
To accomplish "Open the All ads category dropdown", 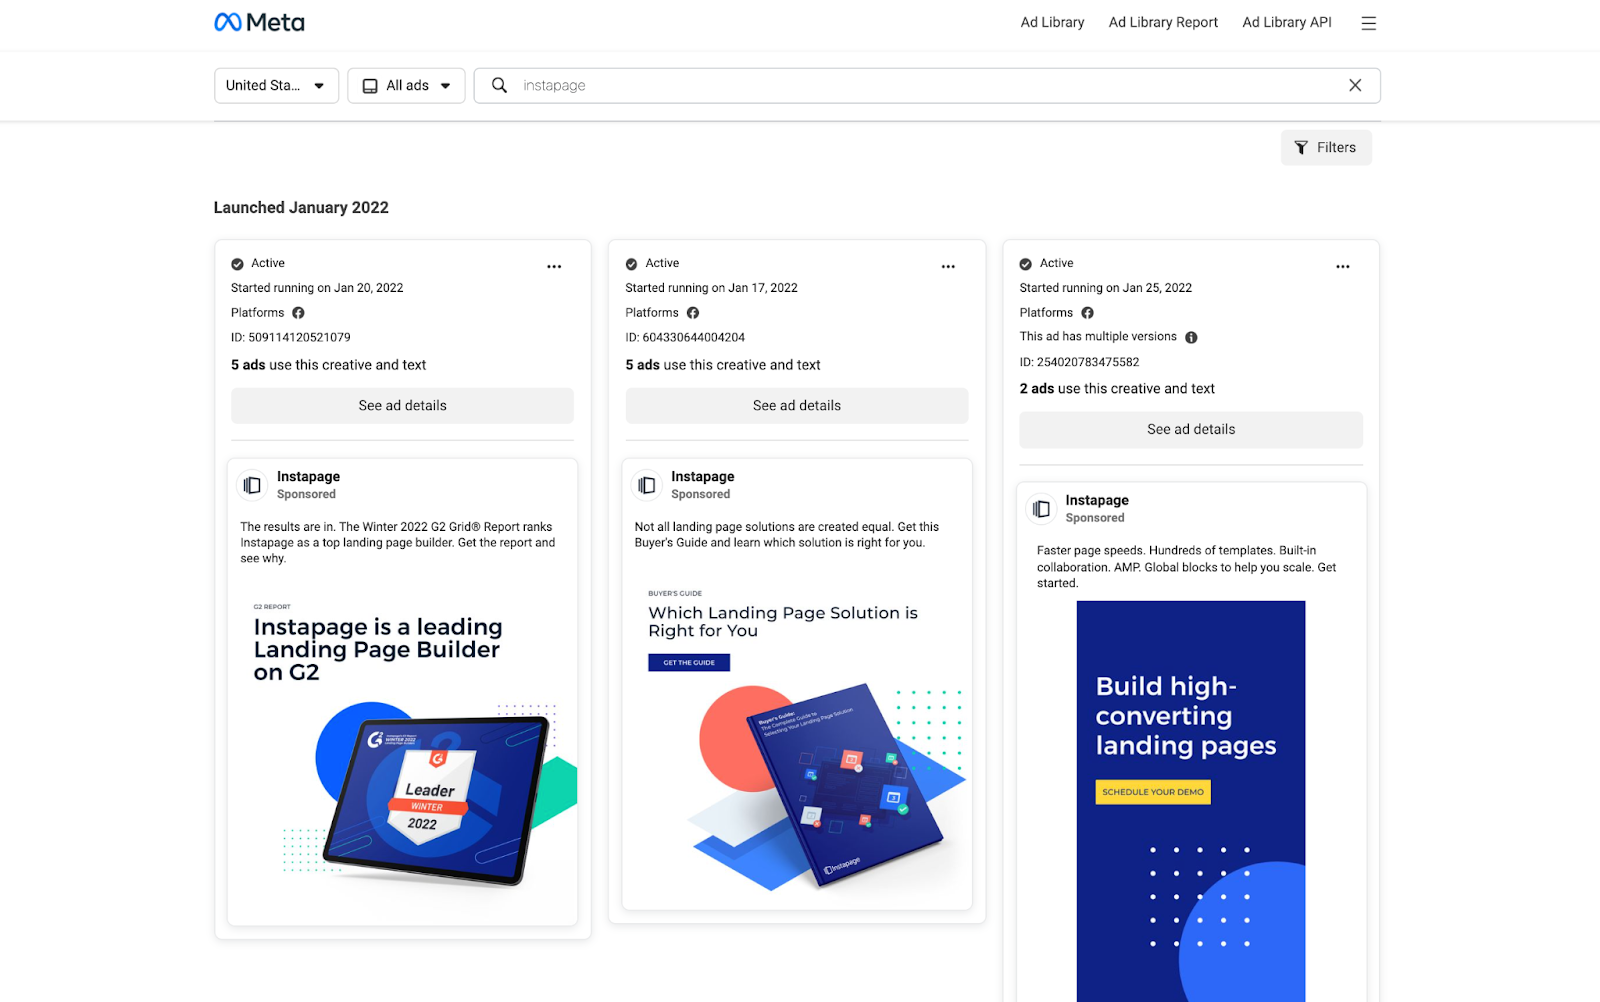I will coord(406,85).
